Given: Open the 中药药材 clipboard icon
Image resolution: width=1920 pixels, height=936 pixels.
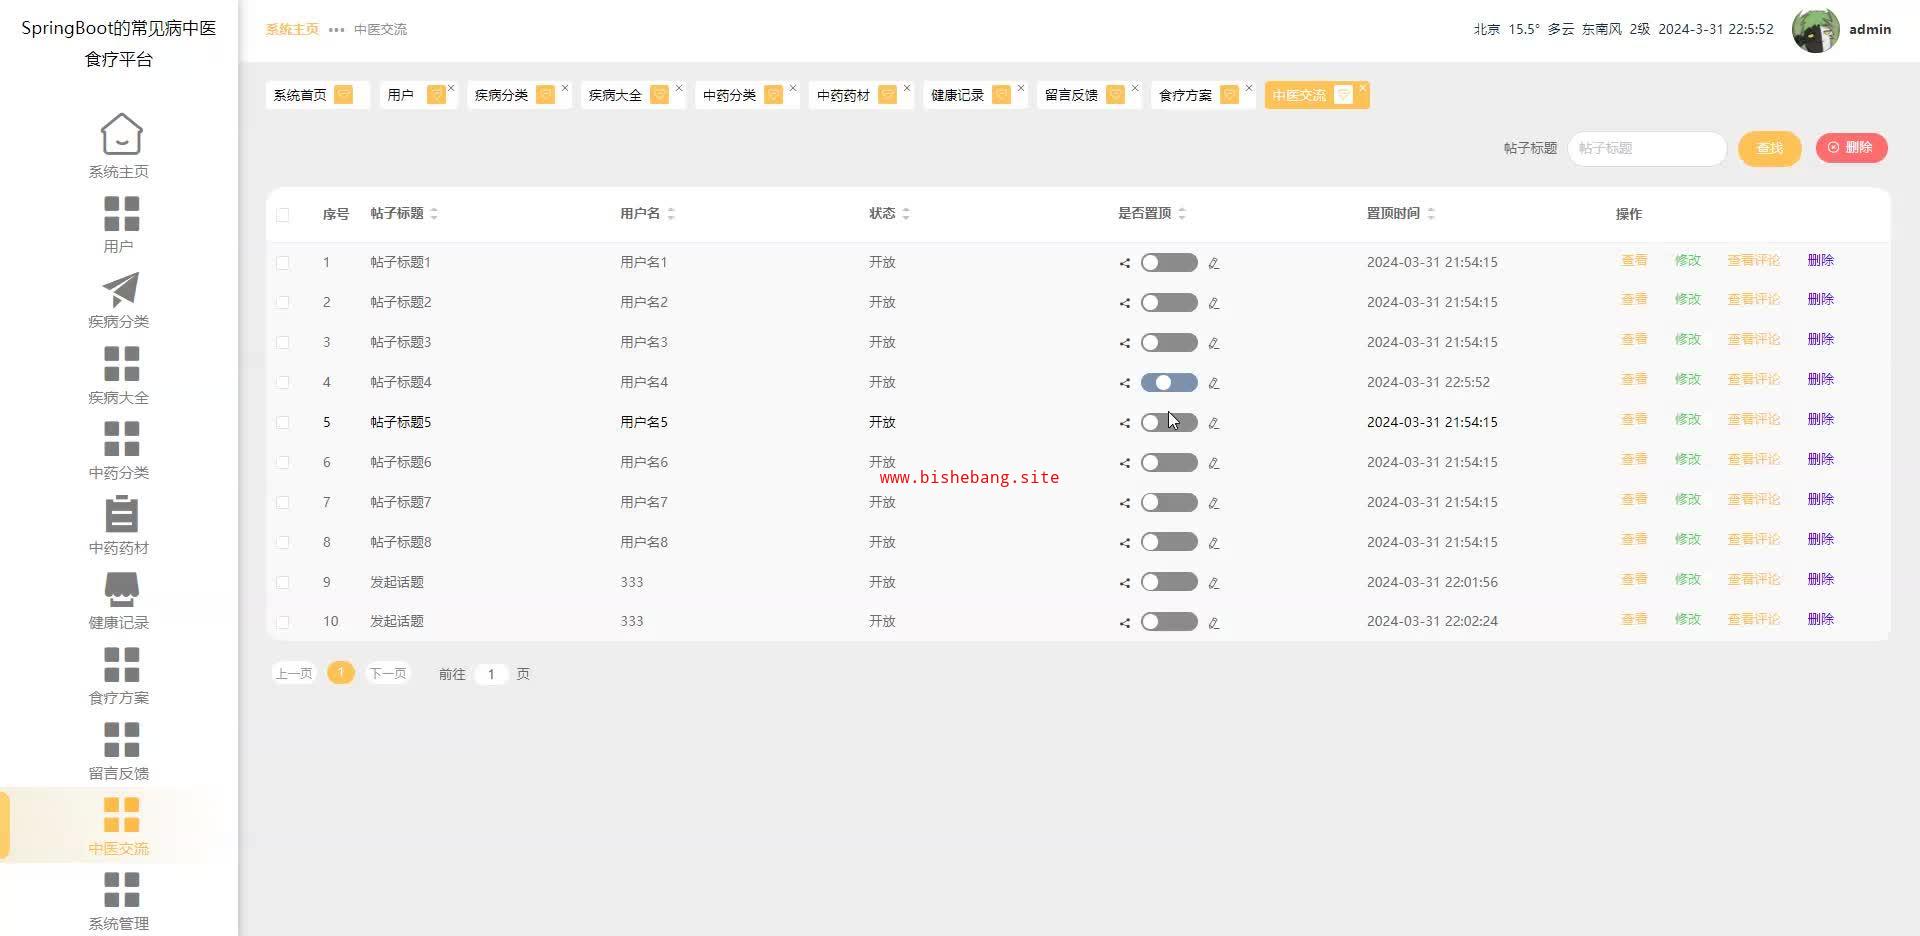Looking at the screenshot, I should pyautogui.click(x=121, y=514).
